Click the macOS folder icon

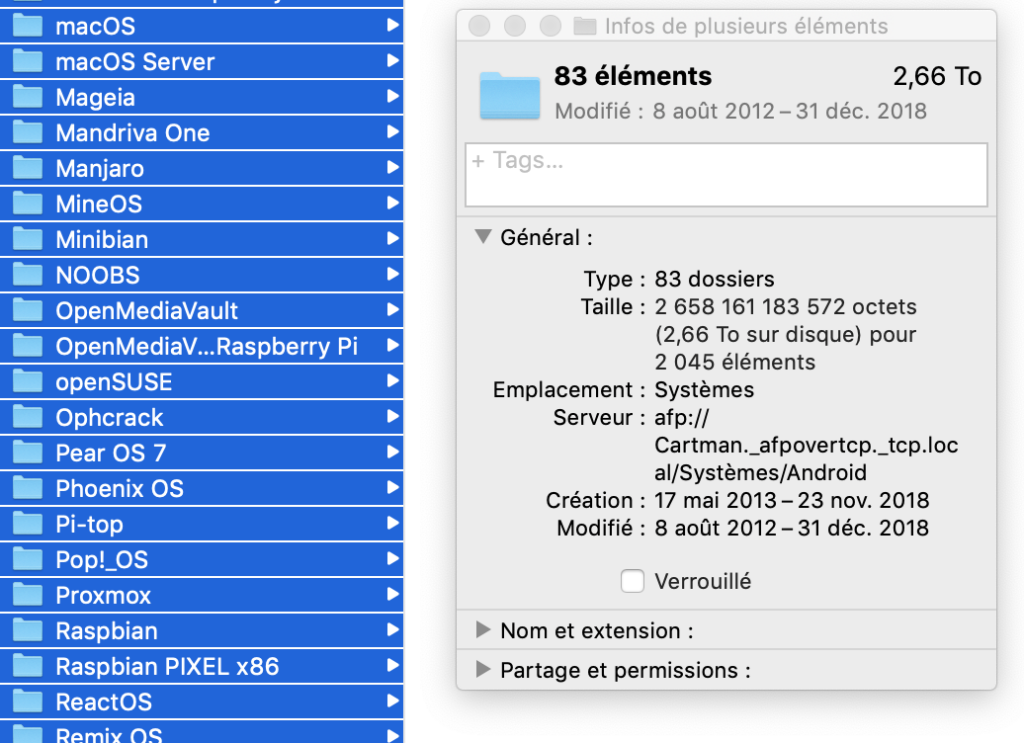27,26
